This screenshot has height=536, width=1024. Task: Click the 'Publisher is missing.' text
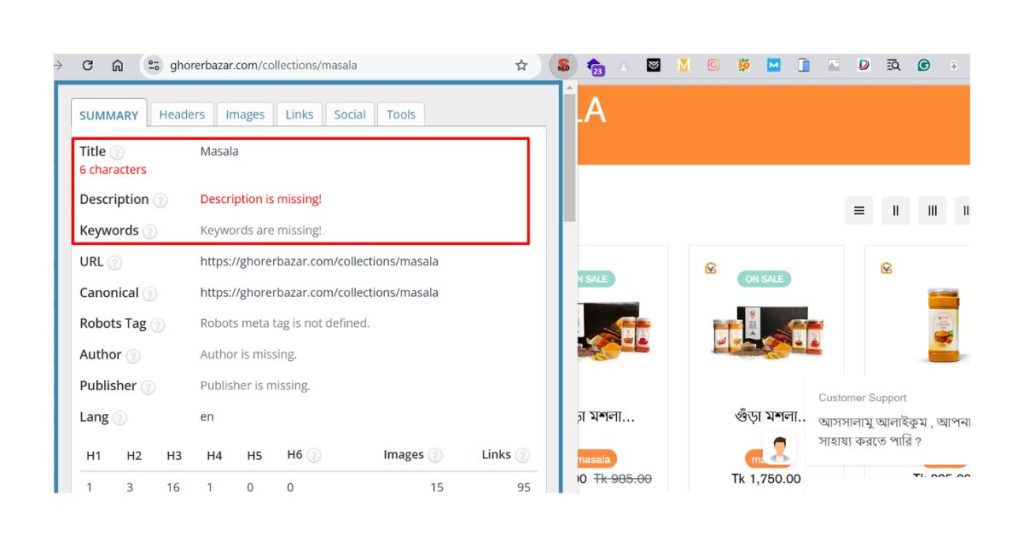click(x=255, y=386)
